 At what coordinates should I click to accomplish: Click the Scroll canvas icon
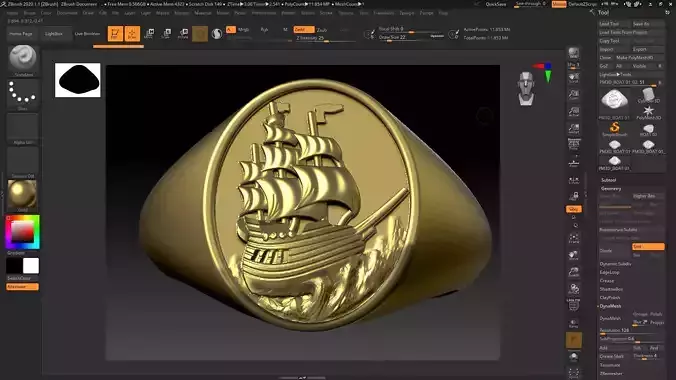[573, 78]
